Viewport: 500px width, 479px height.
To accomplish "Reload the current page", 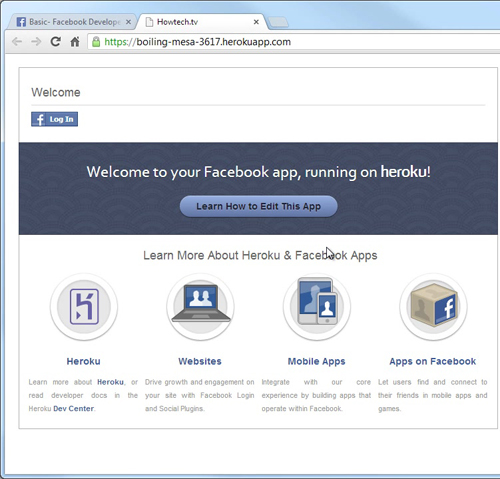I will click(55, 42).
